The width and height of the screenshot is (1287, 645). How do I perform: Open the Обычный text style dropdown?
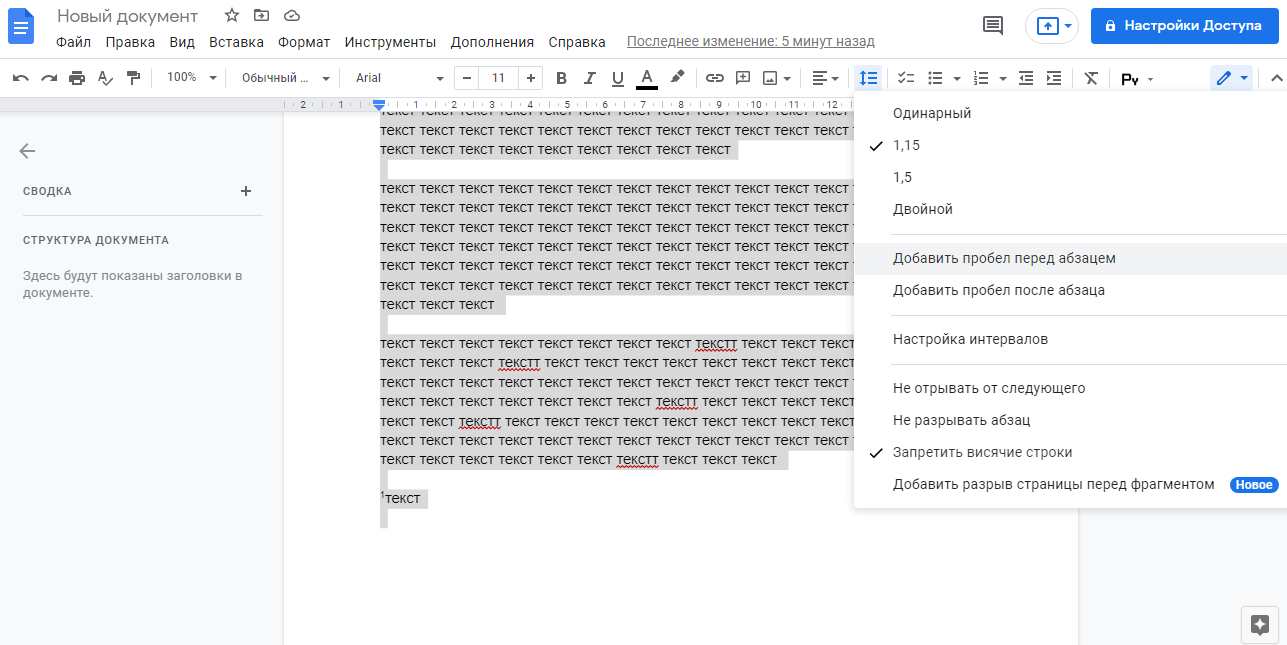click(x=285, y=78)
